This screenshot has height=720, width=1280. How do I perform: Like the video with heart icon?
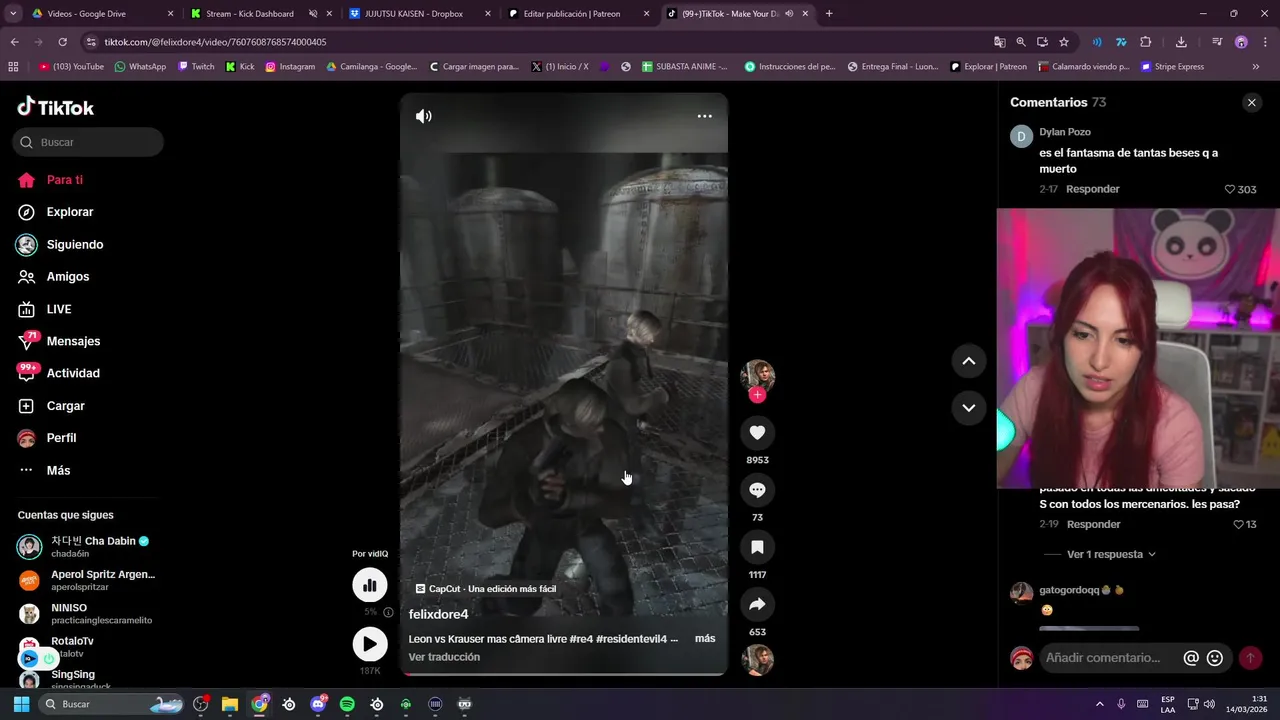pos(757,432)
